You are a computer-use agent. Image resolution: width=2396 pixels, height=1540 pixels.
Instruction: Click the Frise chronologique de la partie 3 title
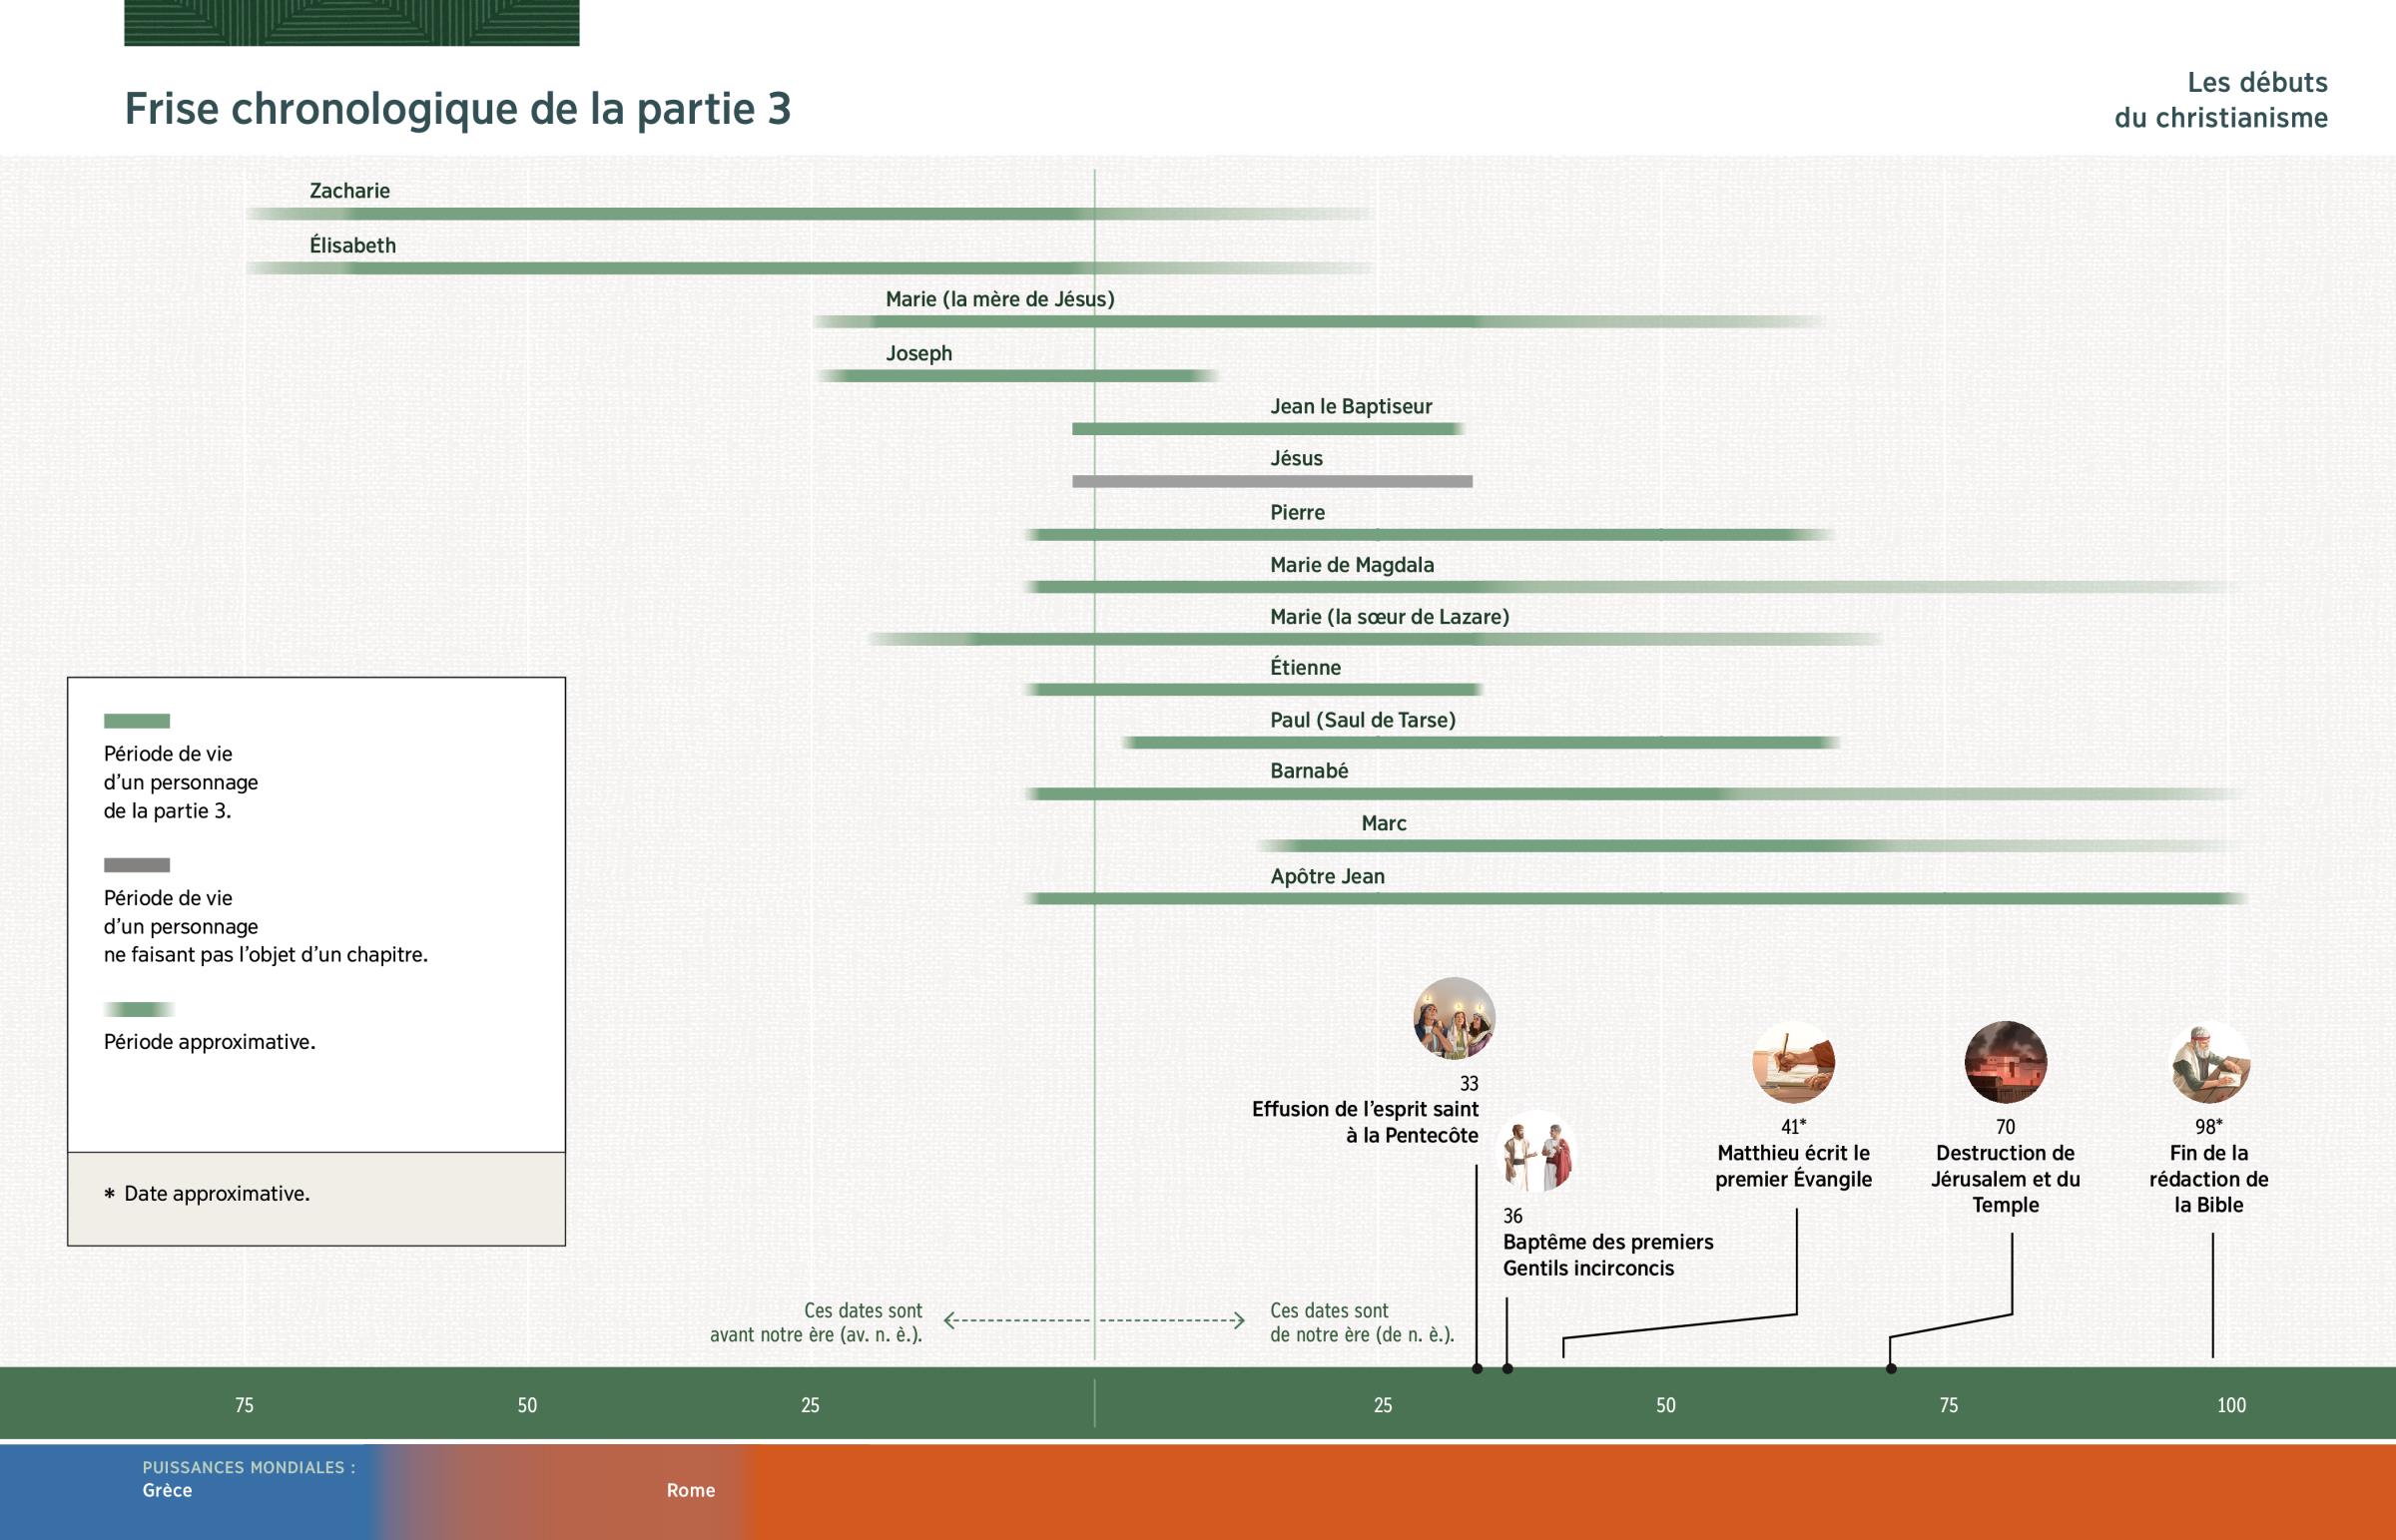pyautogui.click(x=457, y=109)
